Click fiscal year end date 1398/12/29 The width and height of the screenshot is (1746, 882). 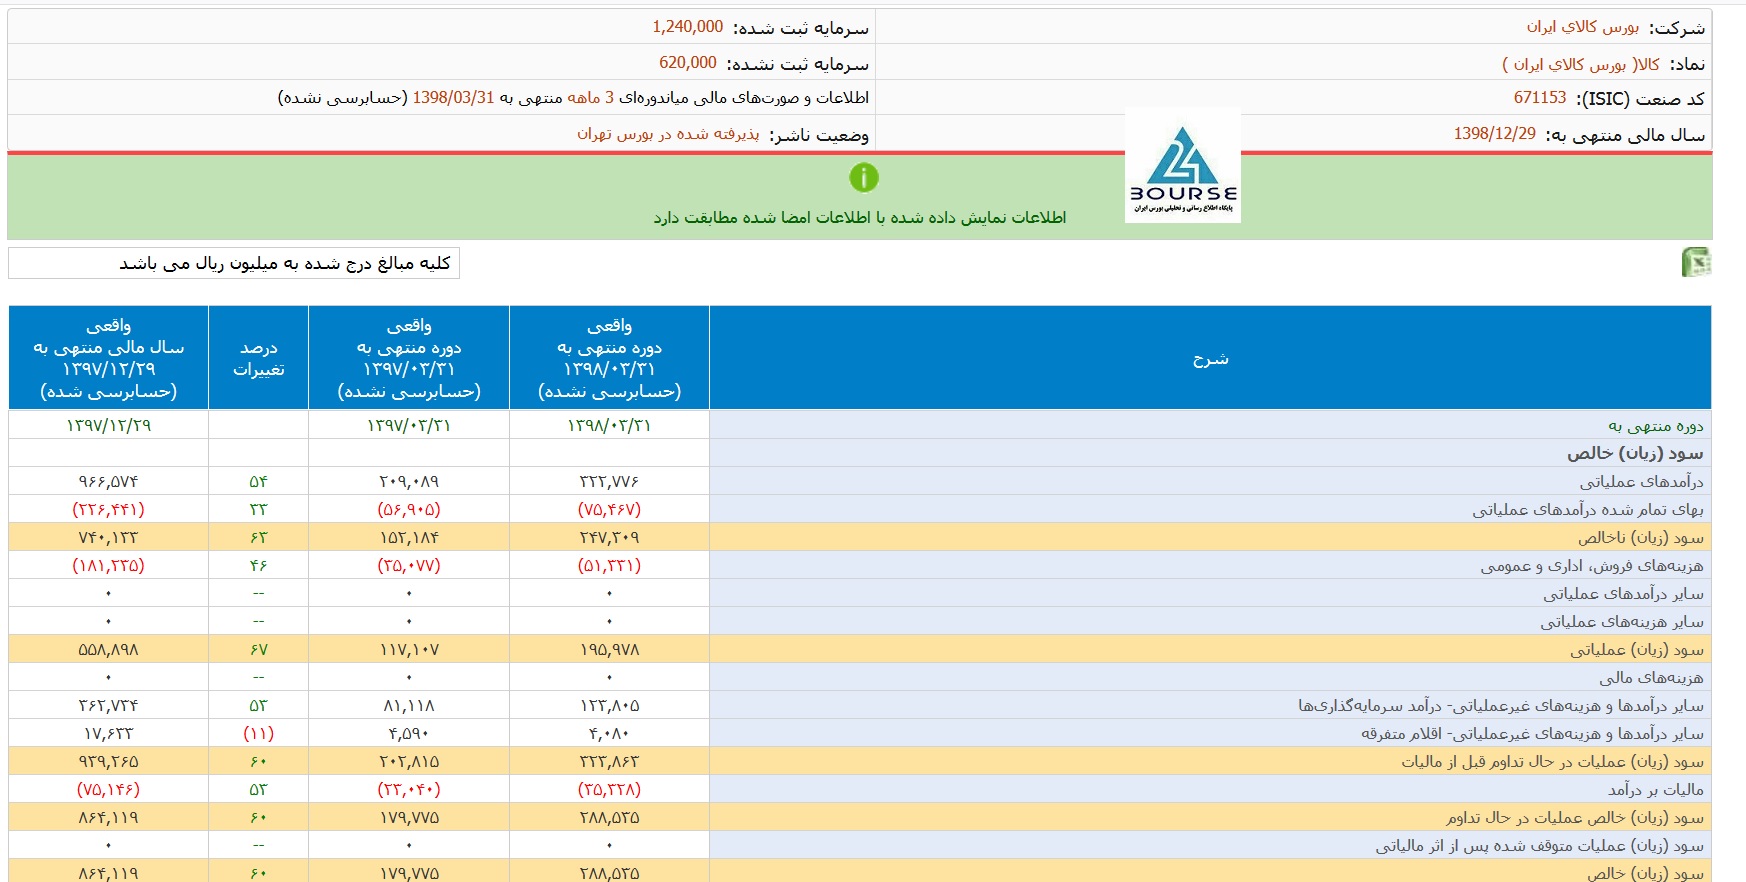click(1495, 134)
